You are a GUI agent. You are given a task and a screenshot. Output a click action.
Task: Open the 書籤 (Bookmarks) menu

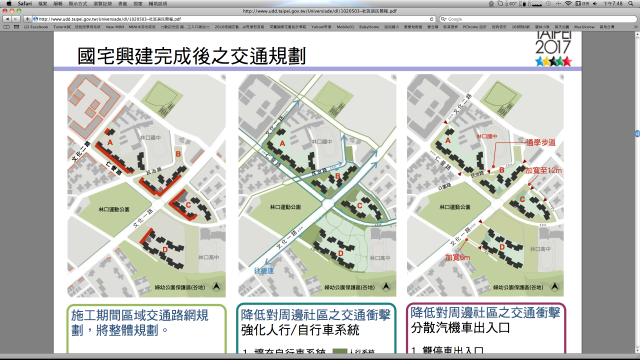point(122,3)
